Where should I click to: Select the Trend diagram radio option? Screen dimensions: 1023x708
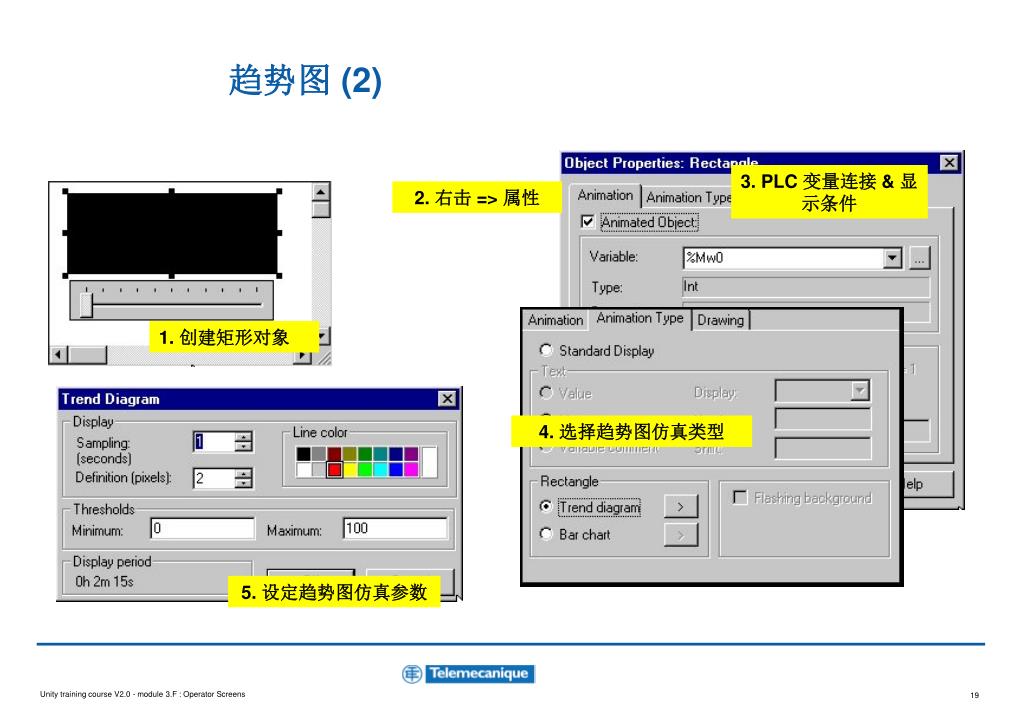coord(546,506)
